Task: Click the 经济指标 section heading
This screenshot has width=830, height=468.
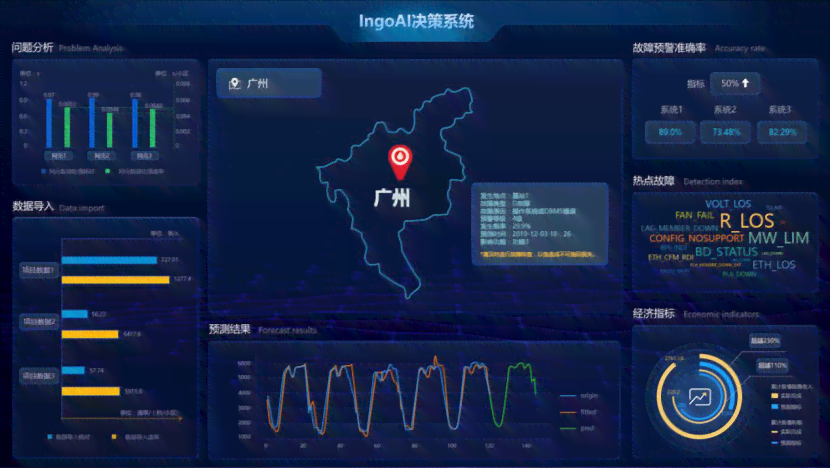Action: (x=654, y=313)
